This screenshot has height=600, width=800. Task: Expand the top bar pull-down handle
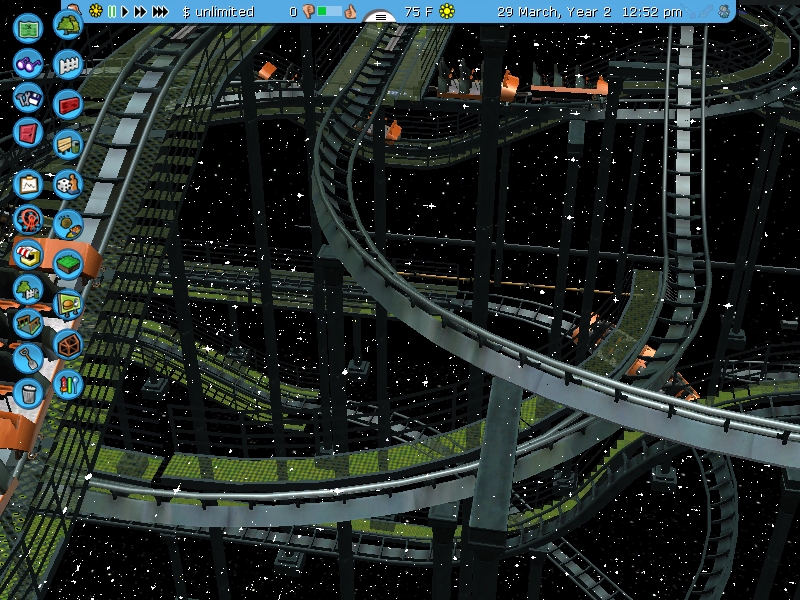point(381,16)
